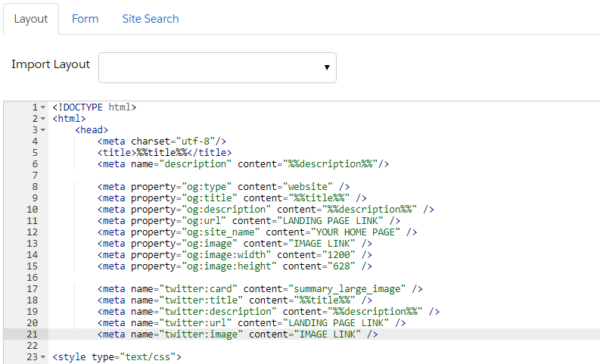Screen dimensions: 600x364
Task: Click the og:title meta line
Action: coord(232,198)
